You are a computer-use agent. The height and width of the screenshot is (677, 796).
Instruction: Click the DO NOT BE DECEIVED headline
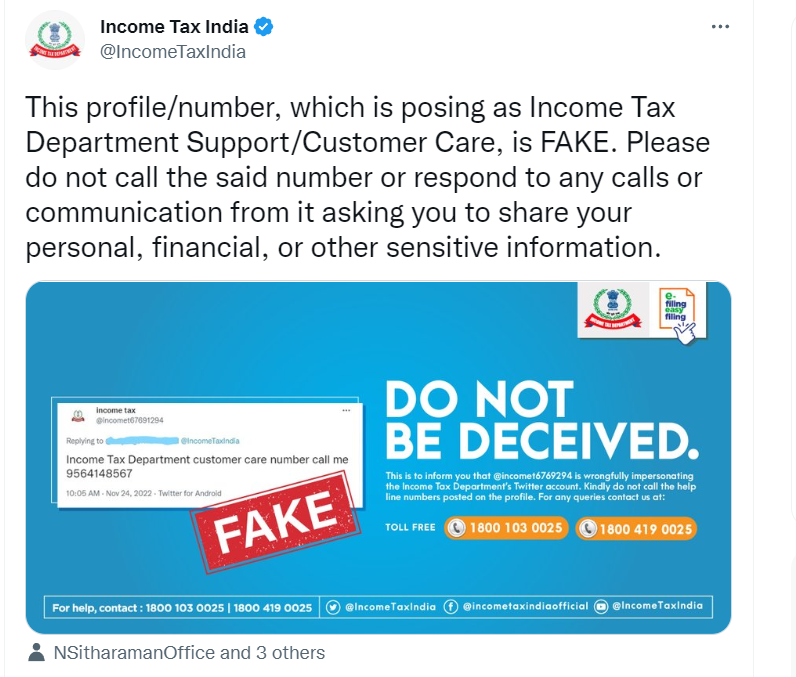[x=542, y=420]
